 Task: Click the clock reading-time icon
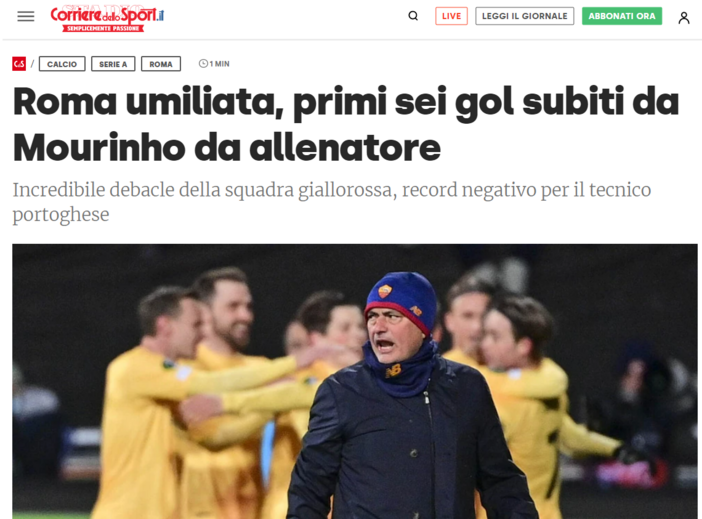pos(203,64)
